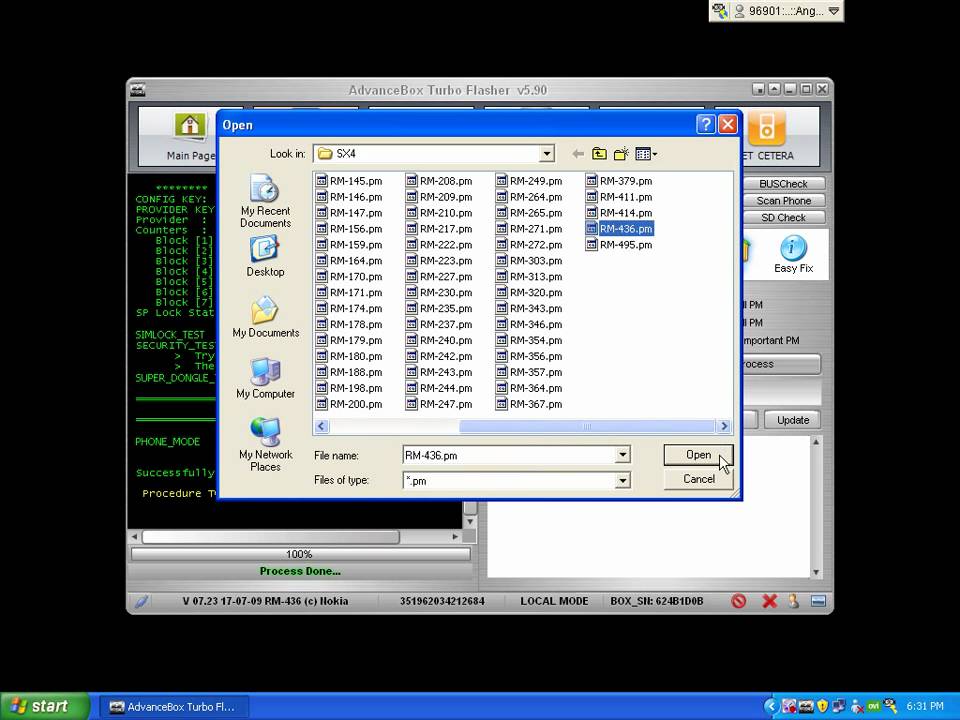Open My Network Places
Screen dimensions: 960x720
click(266, 444)
